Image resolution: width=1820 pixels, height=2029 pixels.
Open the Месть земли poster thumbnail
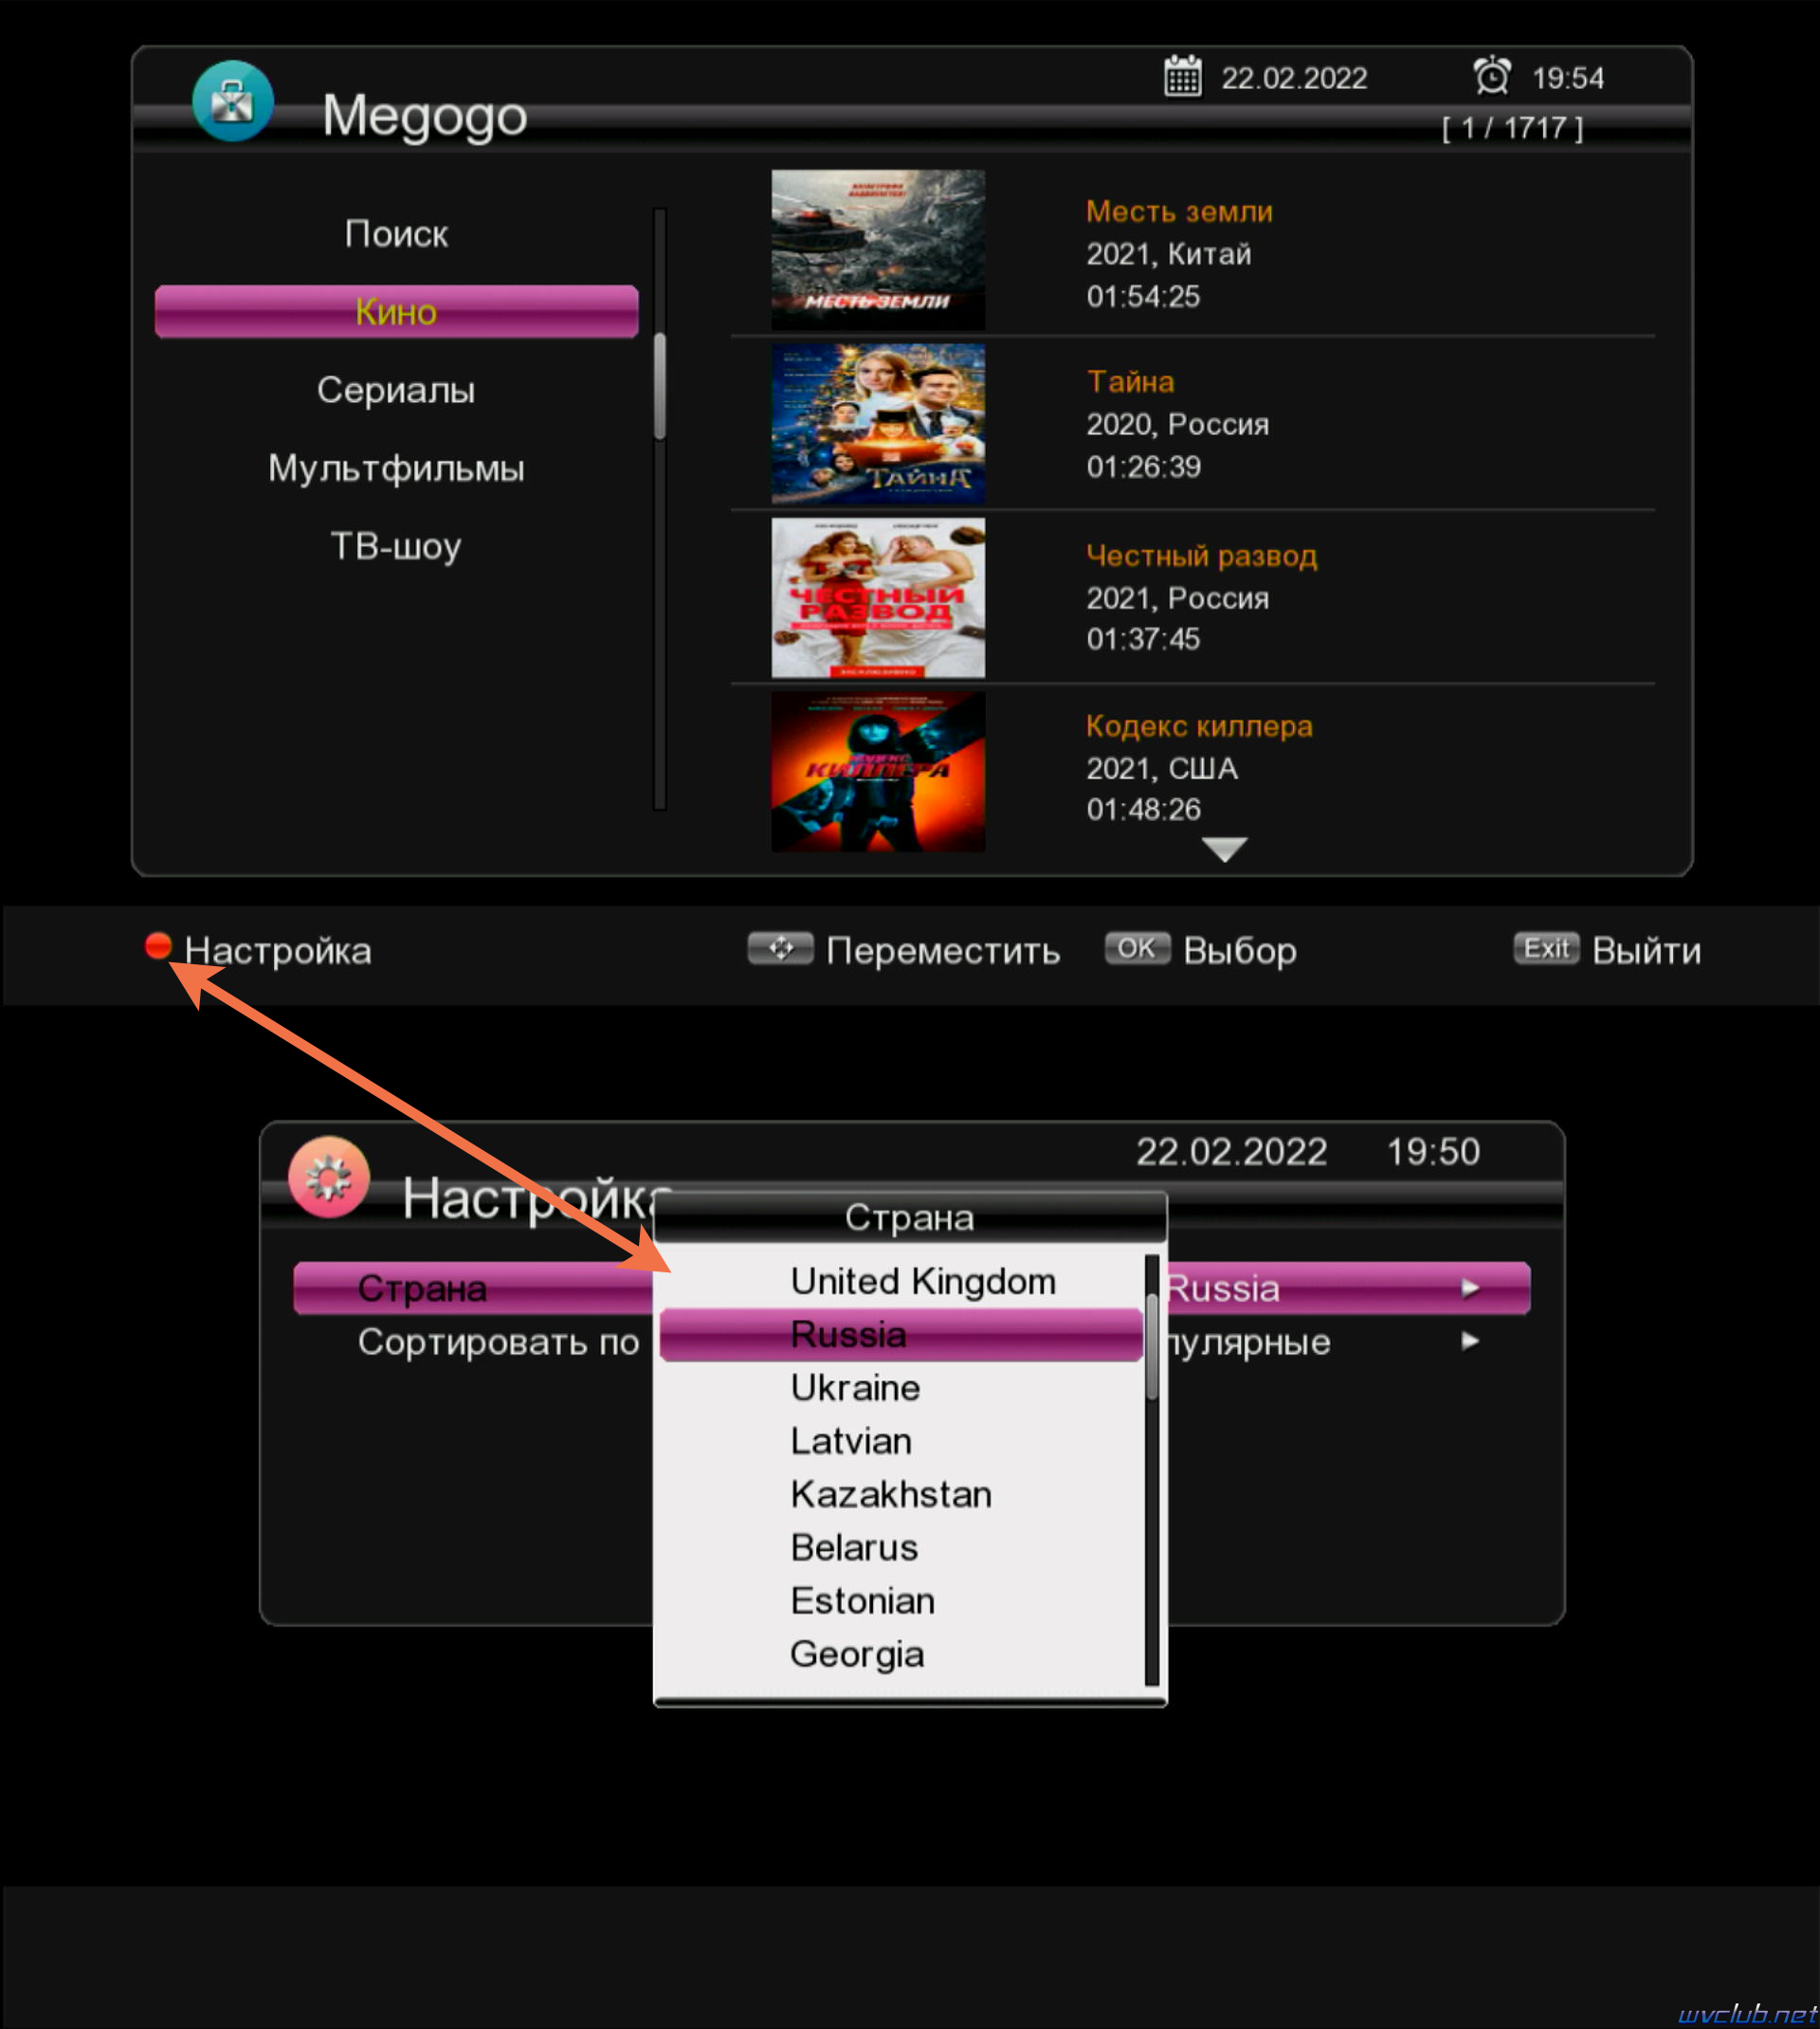[x=878, y=250]
